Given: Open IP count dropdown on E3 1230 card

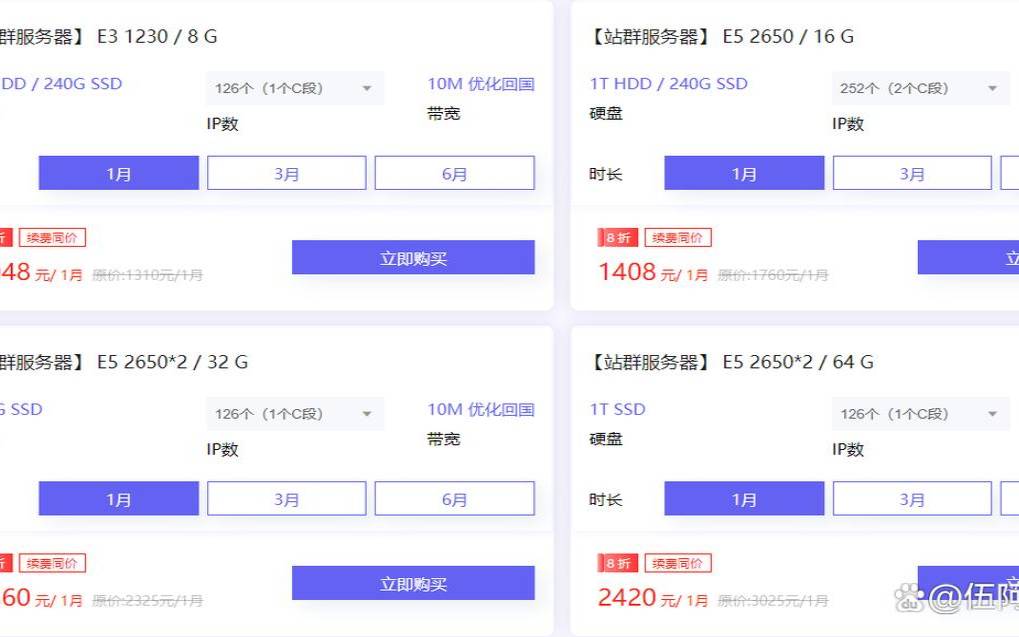Looking at the screenshot, I should coord(294,88).
